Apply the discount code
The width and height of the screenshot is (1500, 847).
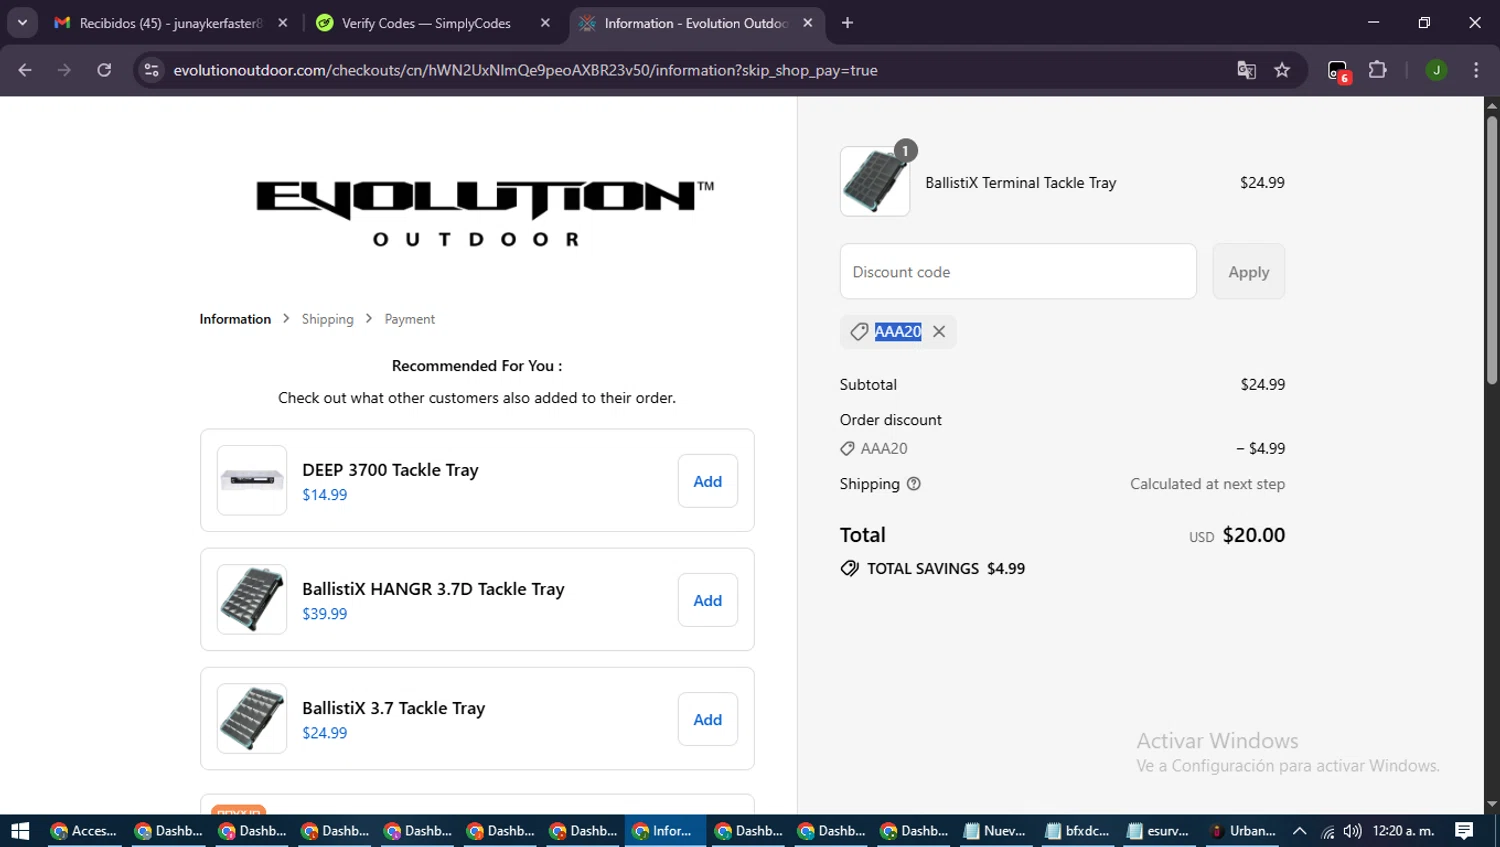[1249, 271]
